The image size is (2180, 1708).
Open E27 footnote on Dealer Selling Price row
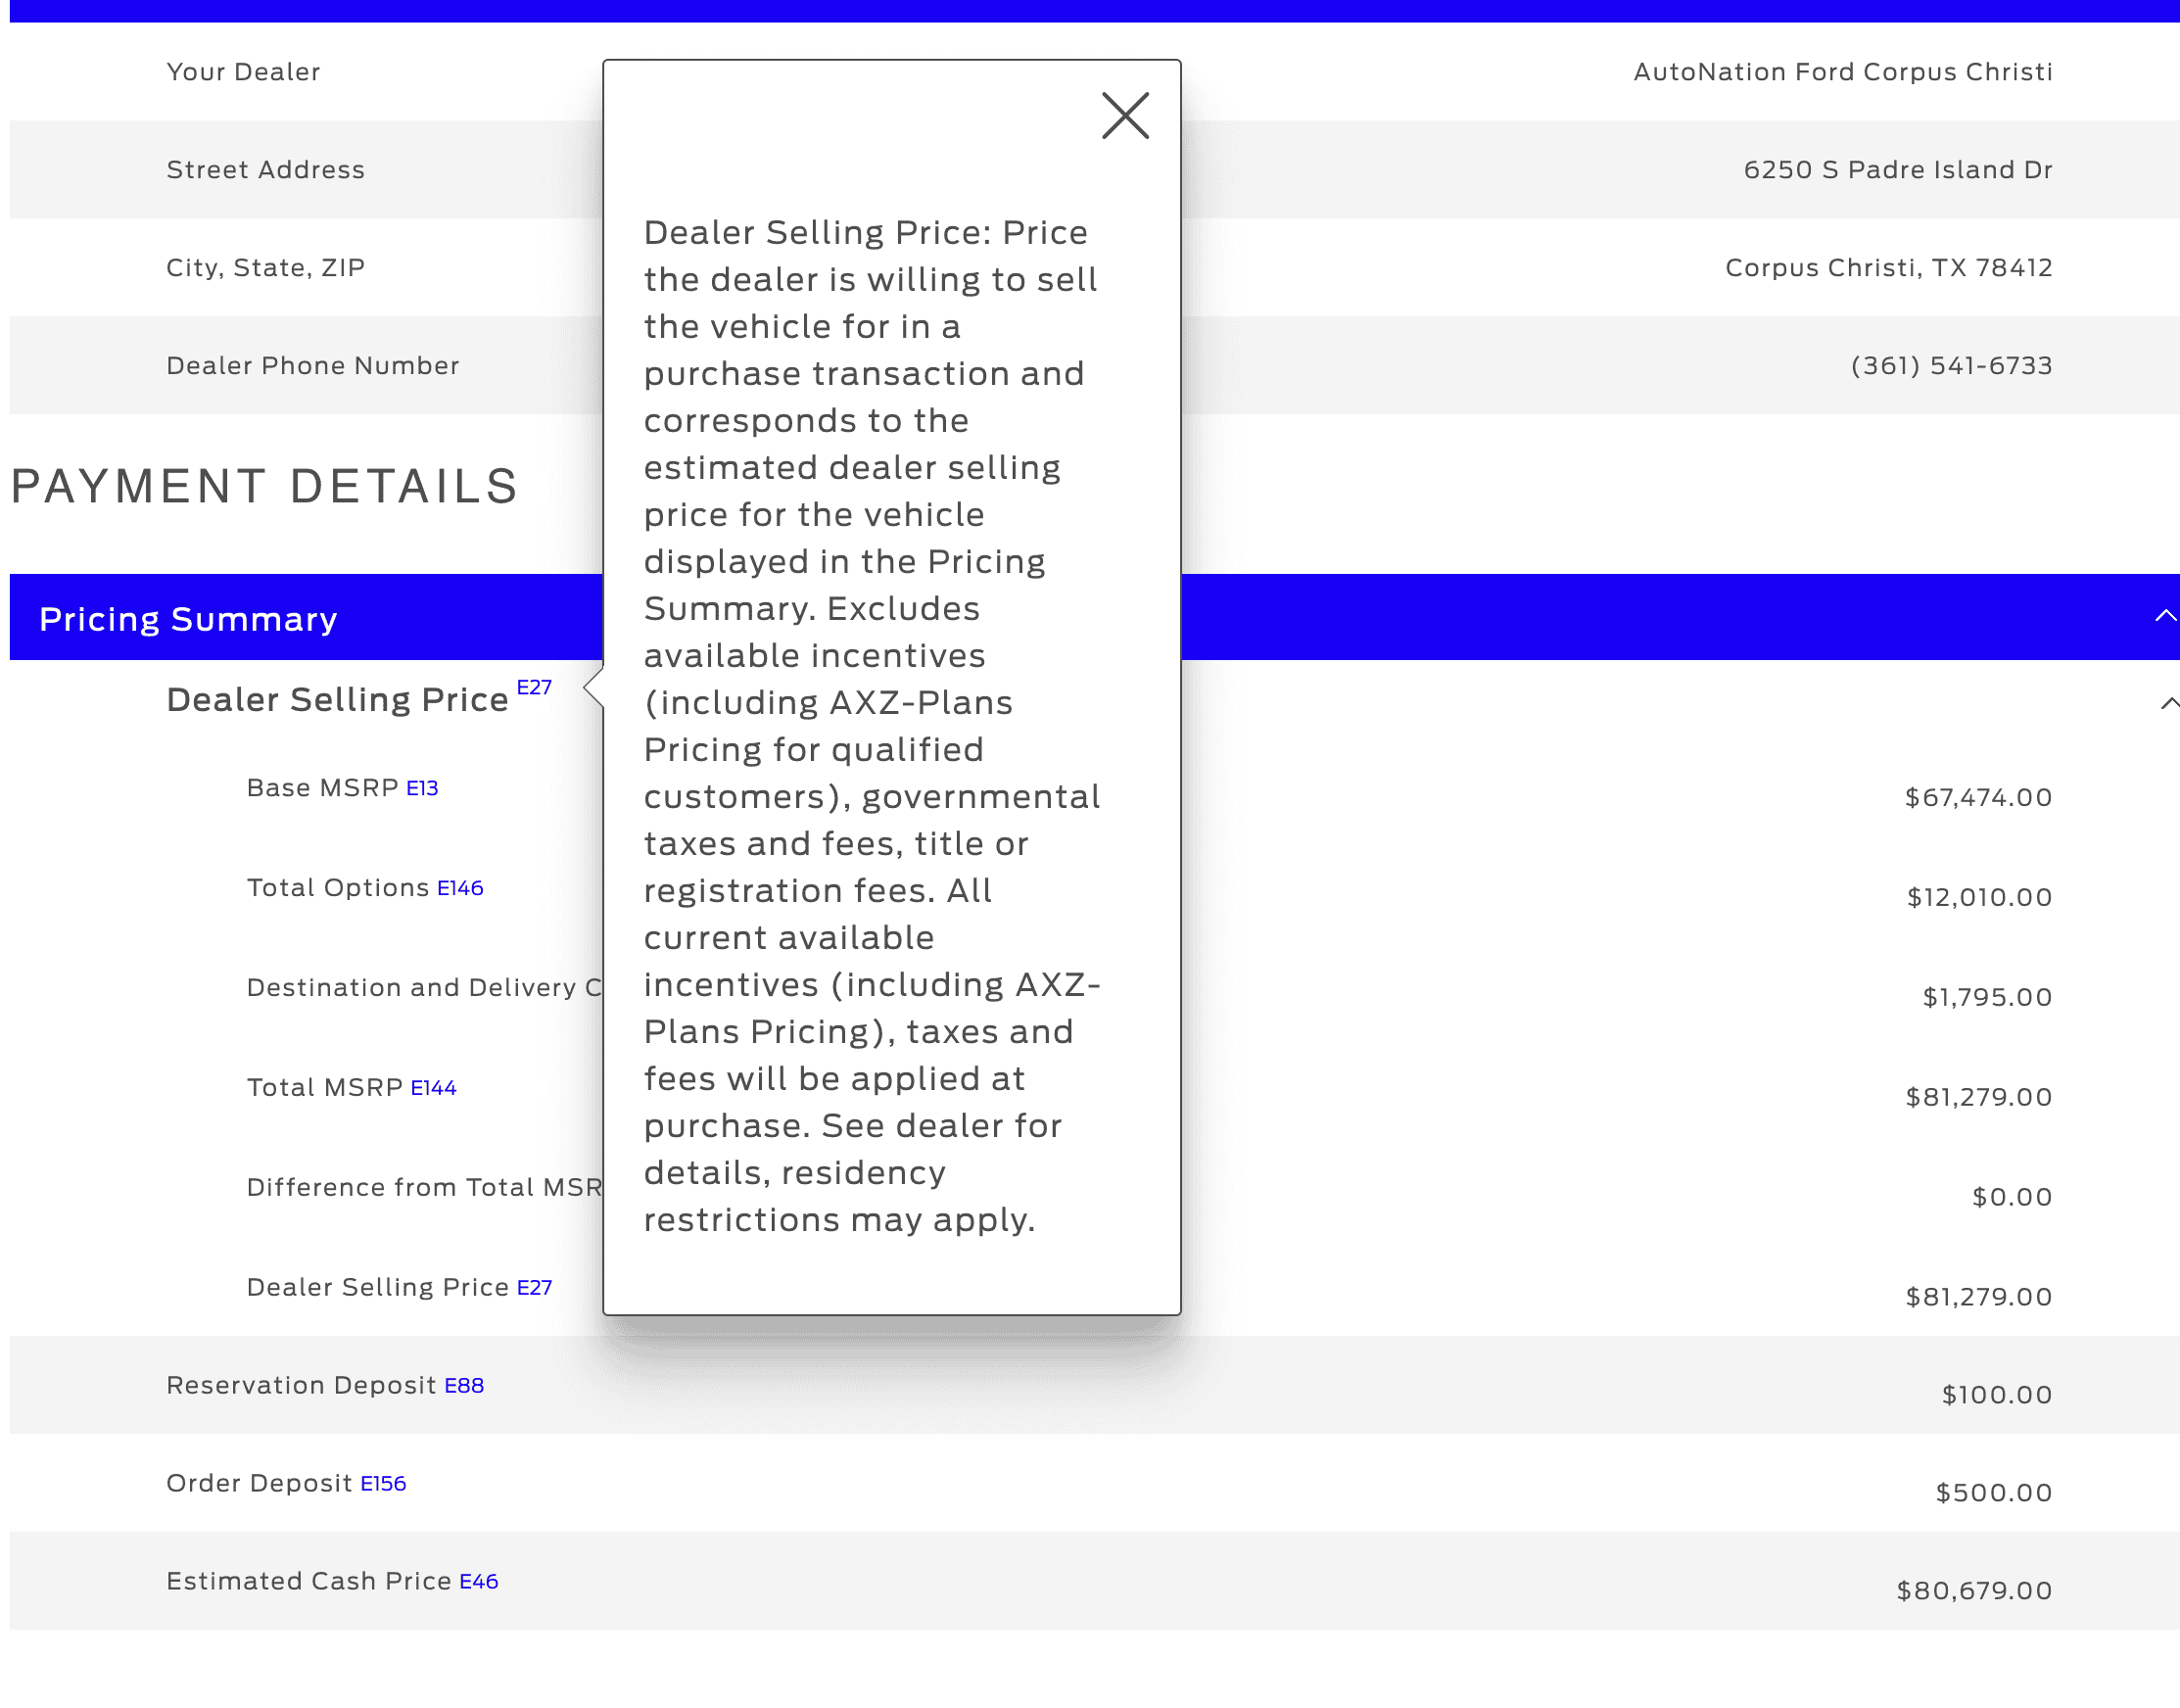[534, 1289]
